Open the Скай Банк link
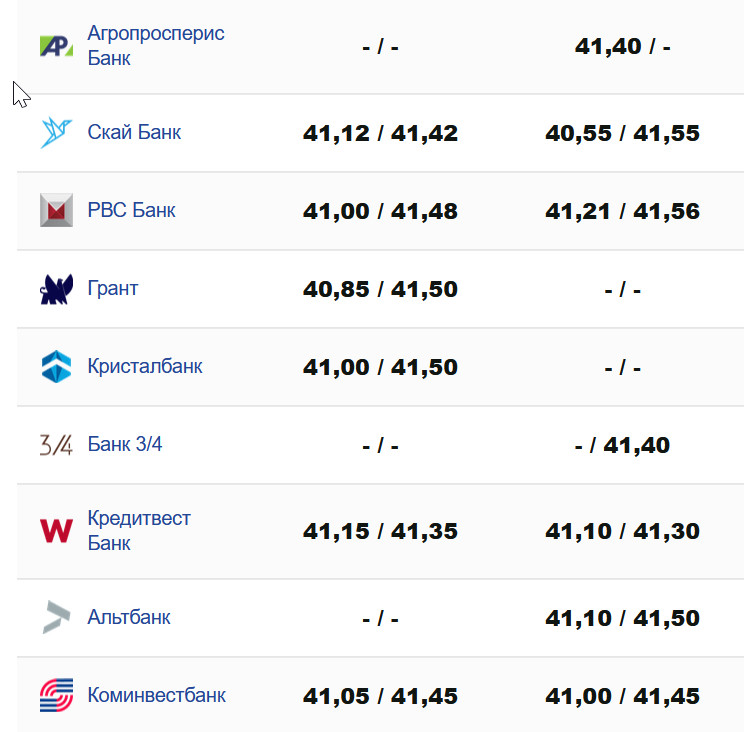Image resolution: width=744 pixels, height=732 pixels. [134, 132]
